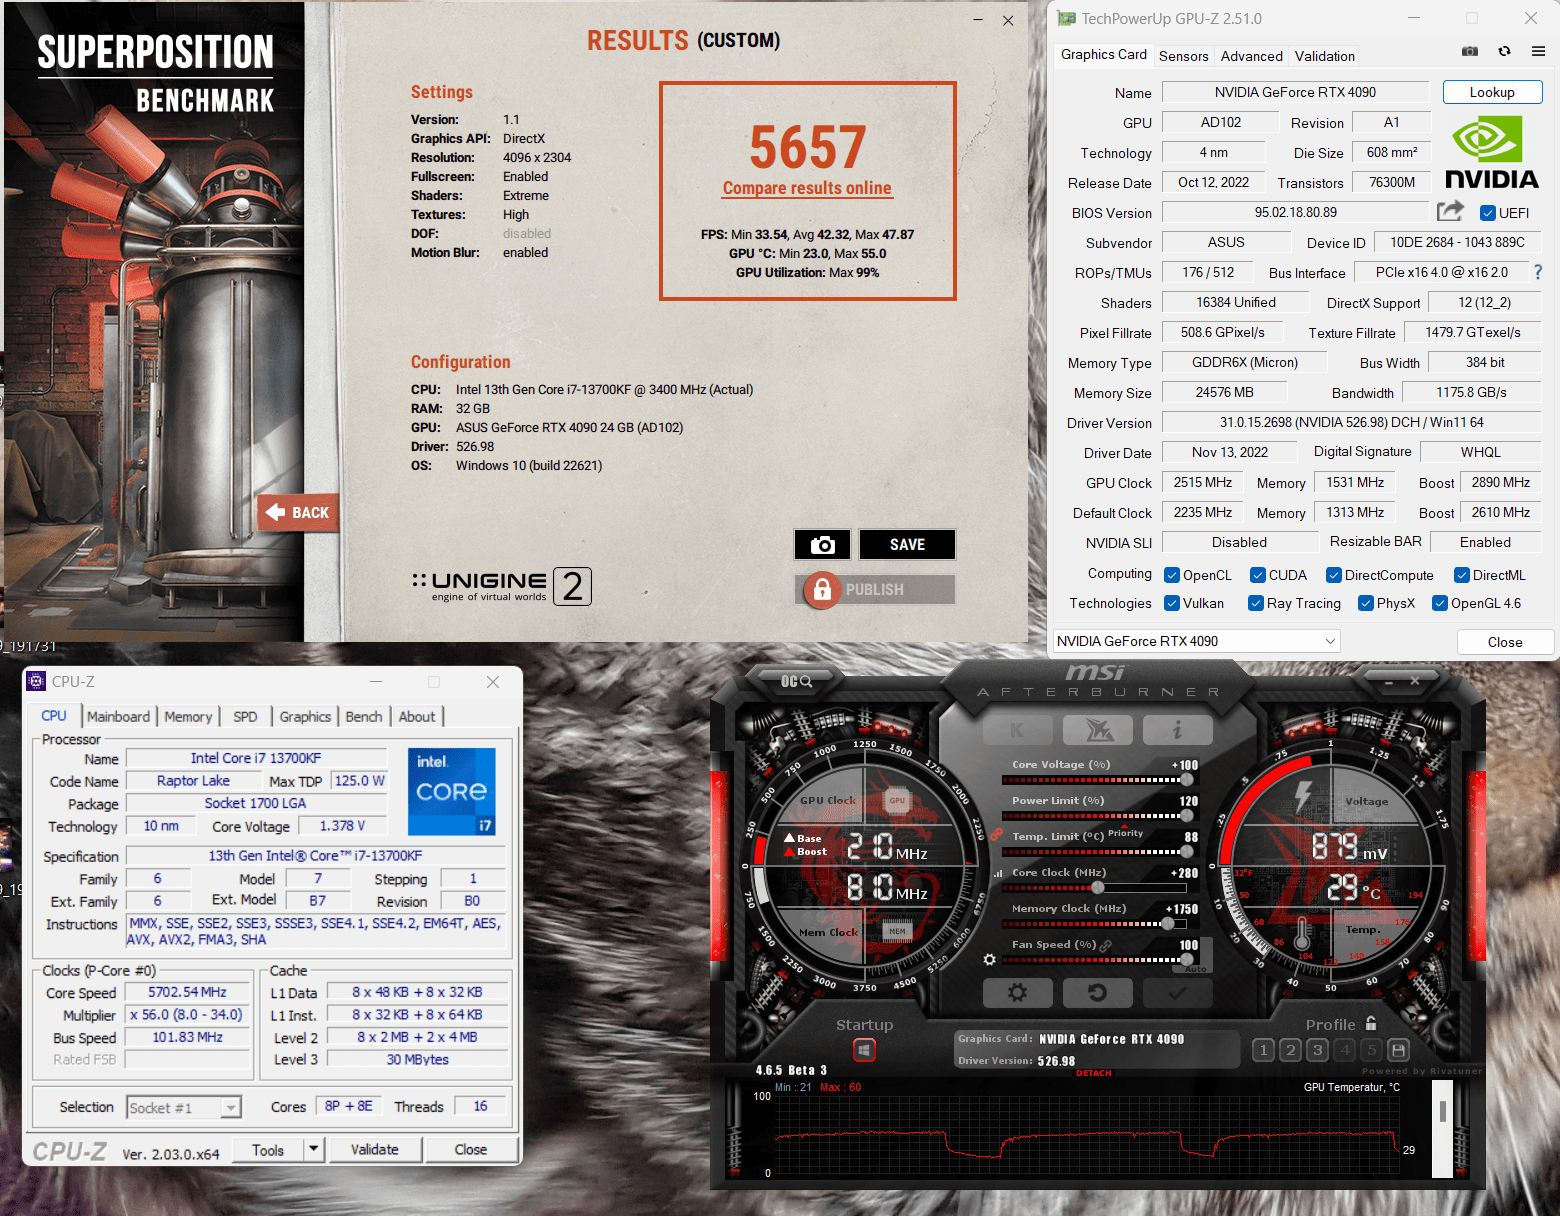Toggle the OpenGL 4.6 checkbox
This screenshot has height=1216, width=1560.
tap(1440, 602)
